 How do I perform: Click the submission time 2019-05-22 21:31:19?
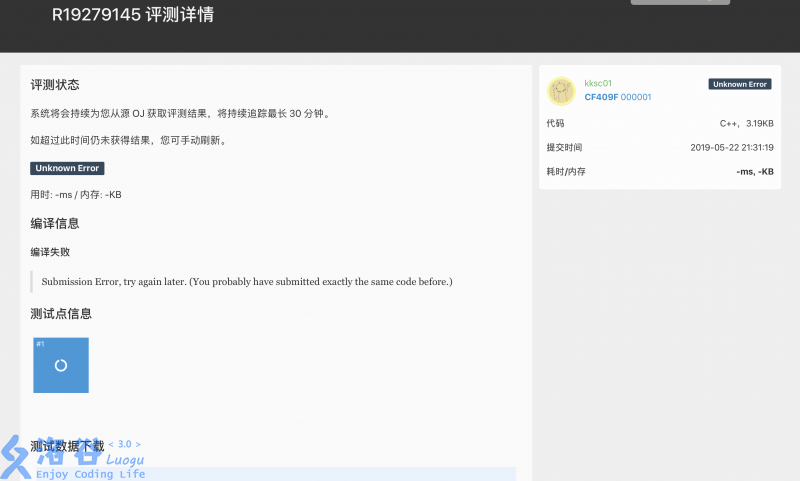pyautogui.click(x=731, y=147)
